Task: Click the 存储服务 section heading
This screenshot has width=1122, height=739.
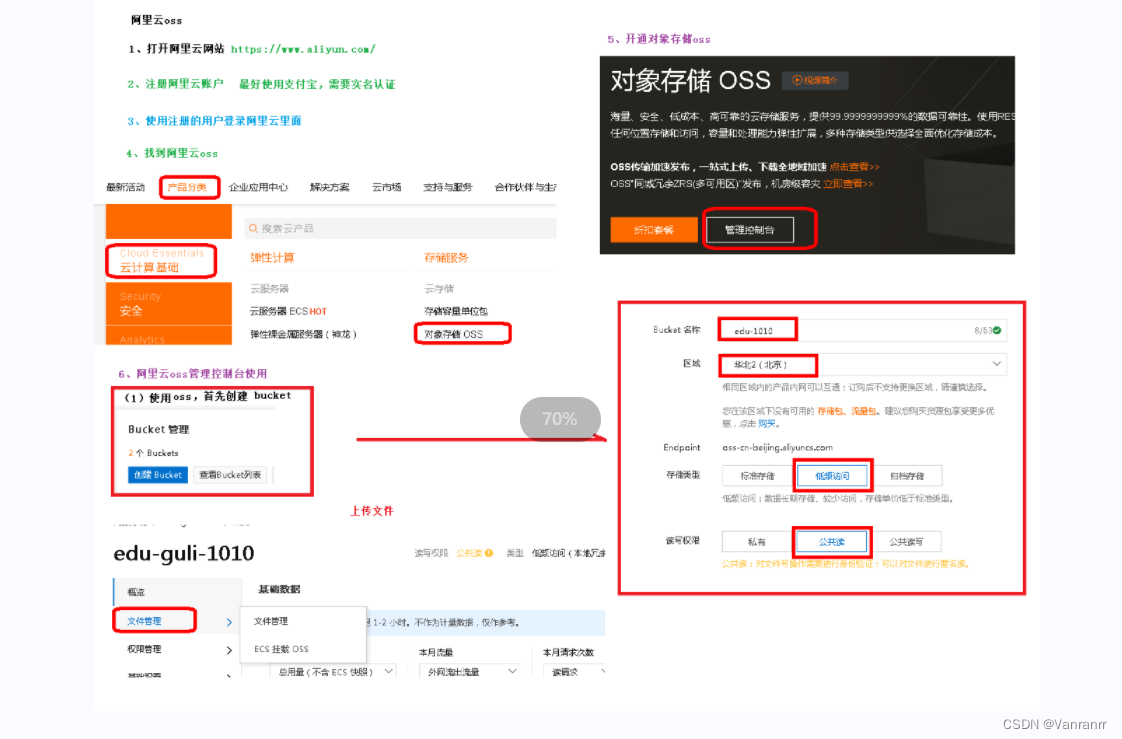Action: click(x=446, y=258)
